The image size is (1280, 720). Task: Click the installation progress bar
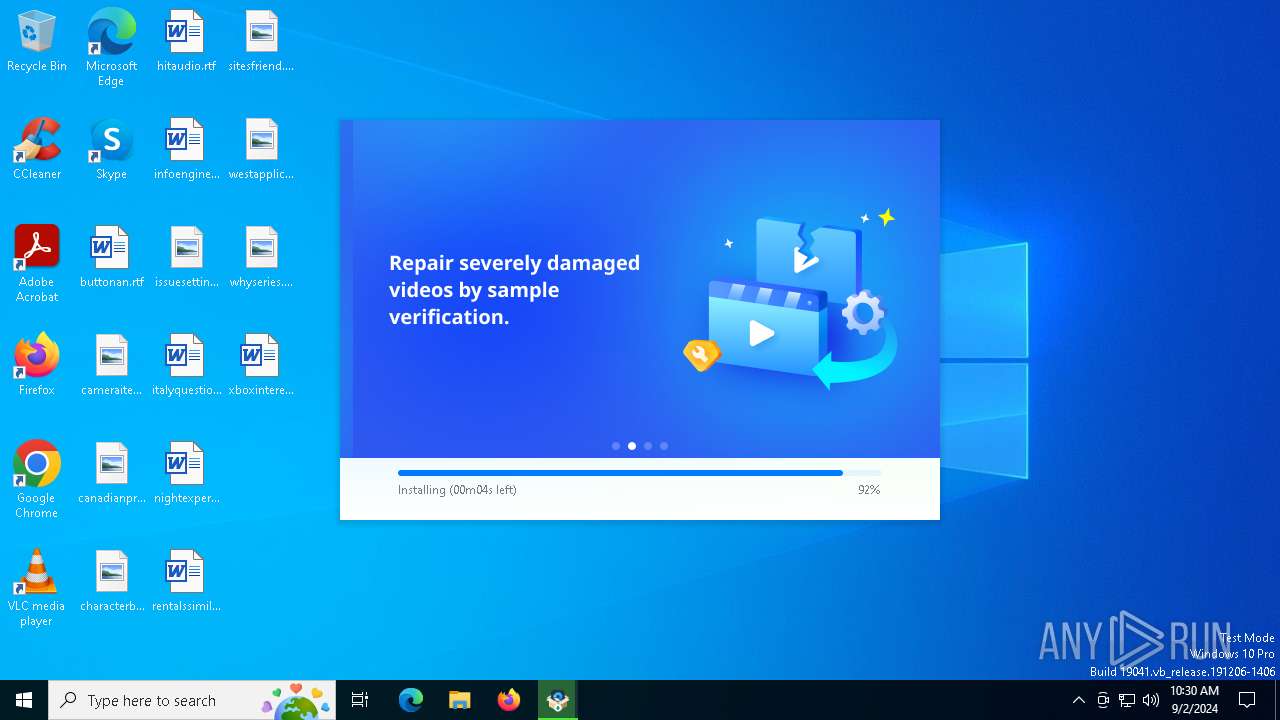640,473
